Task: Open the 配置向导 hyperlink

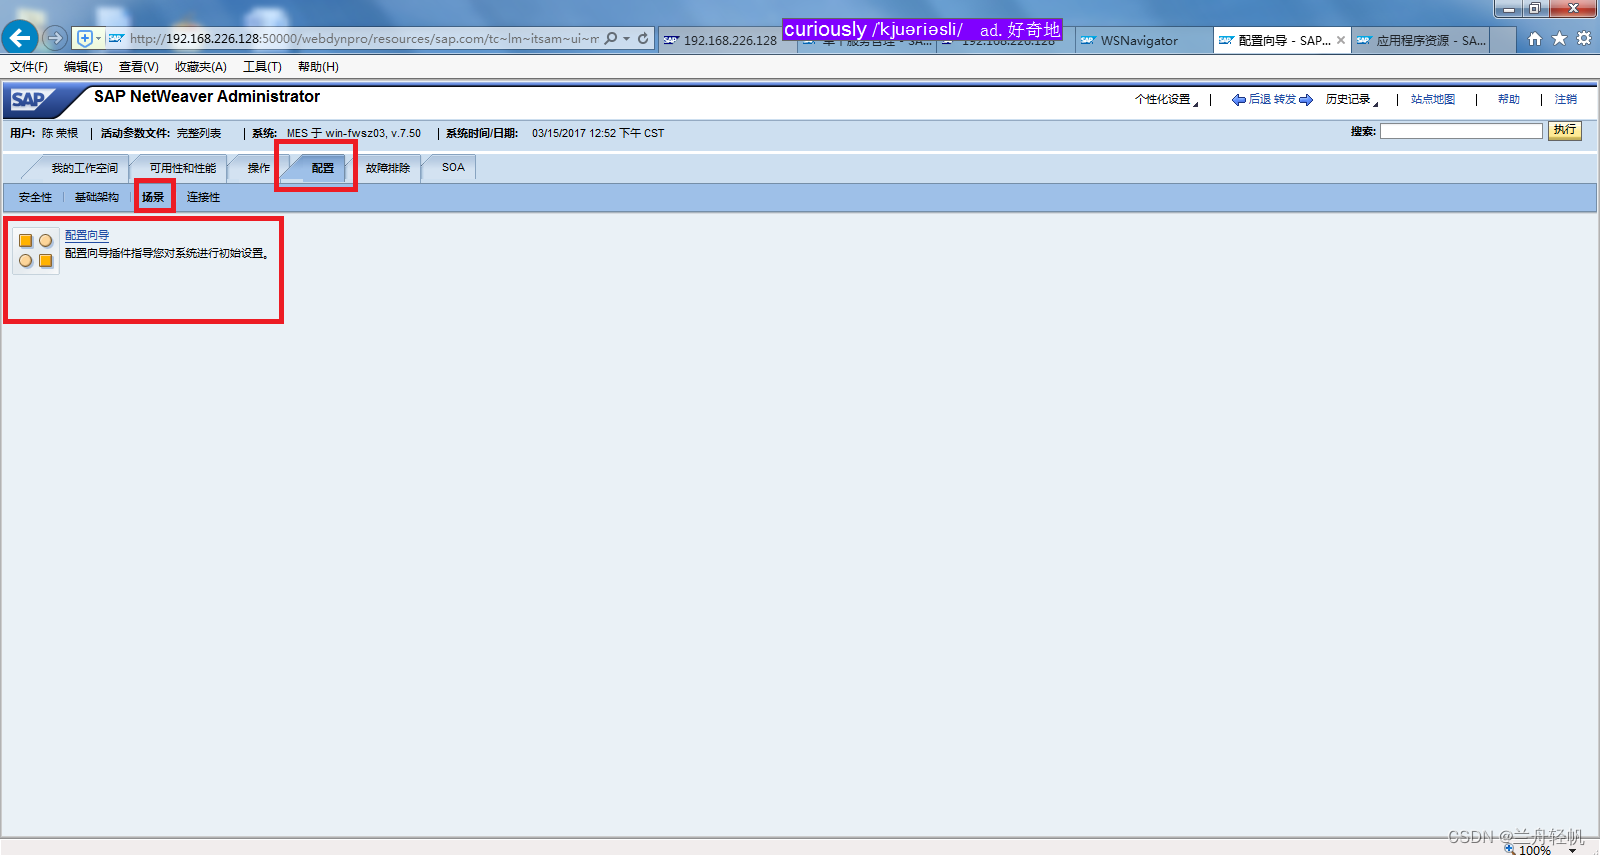Action: [87, 236]
